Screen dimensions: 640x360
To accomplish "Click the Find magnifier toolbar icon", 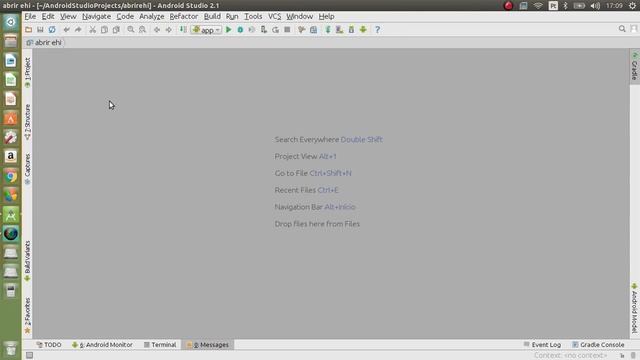I will pos(131,29).
